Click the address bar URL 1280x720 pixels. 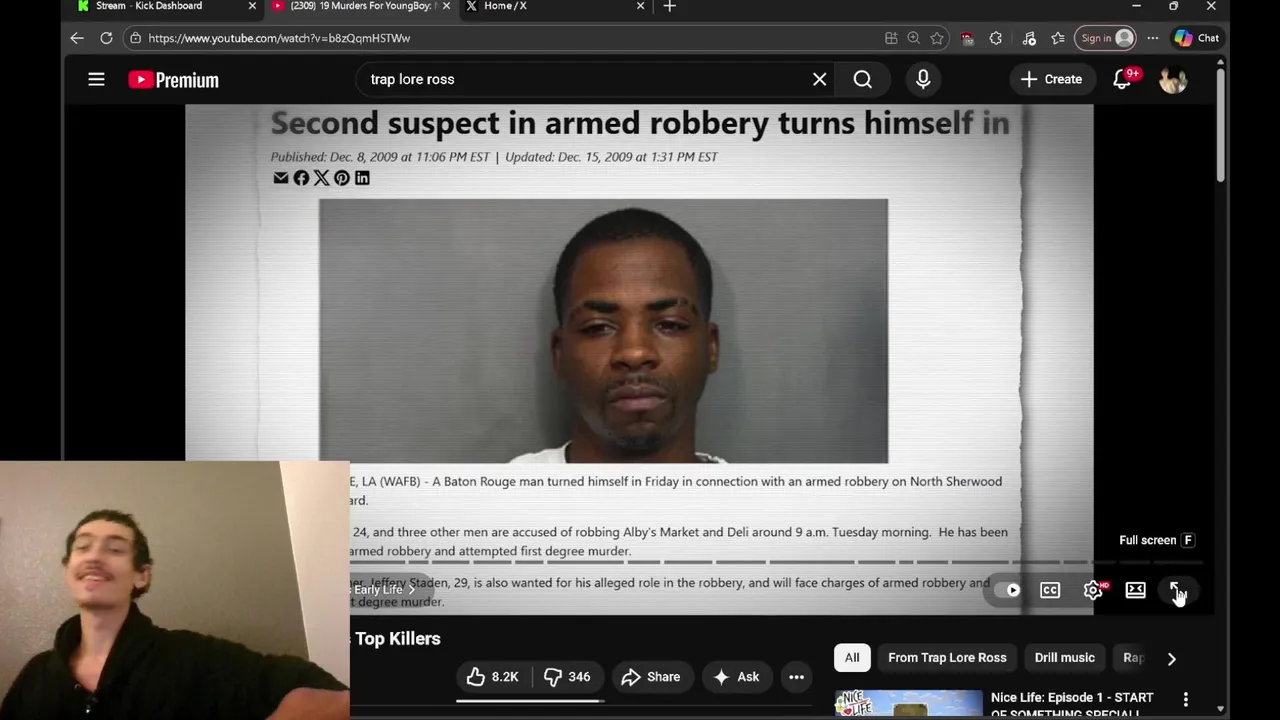[279, 38]
